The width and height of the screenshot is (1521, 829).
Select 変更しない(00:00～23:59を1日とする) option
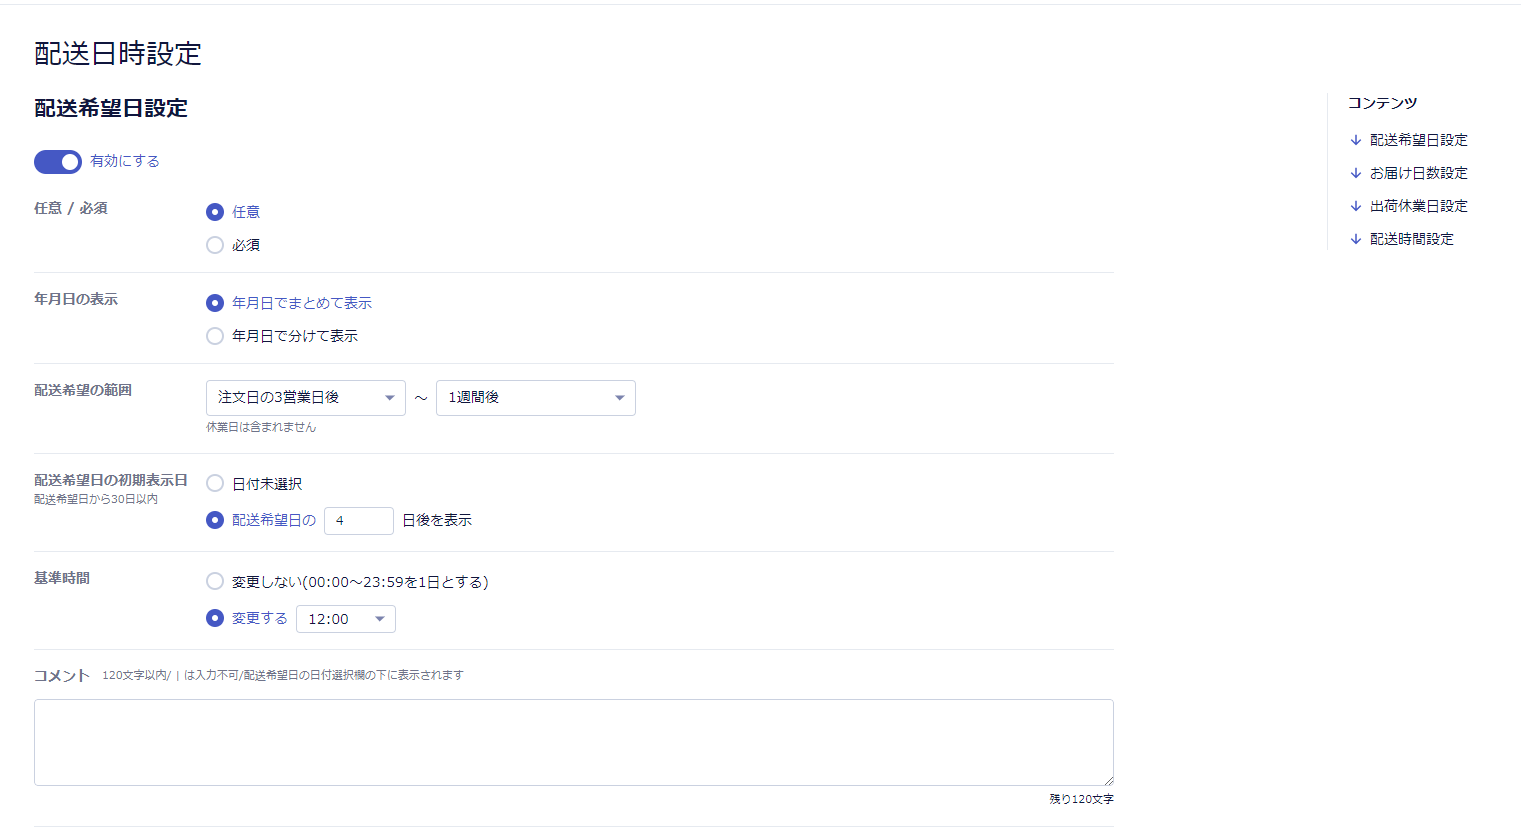click(215, 582)
